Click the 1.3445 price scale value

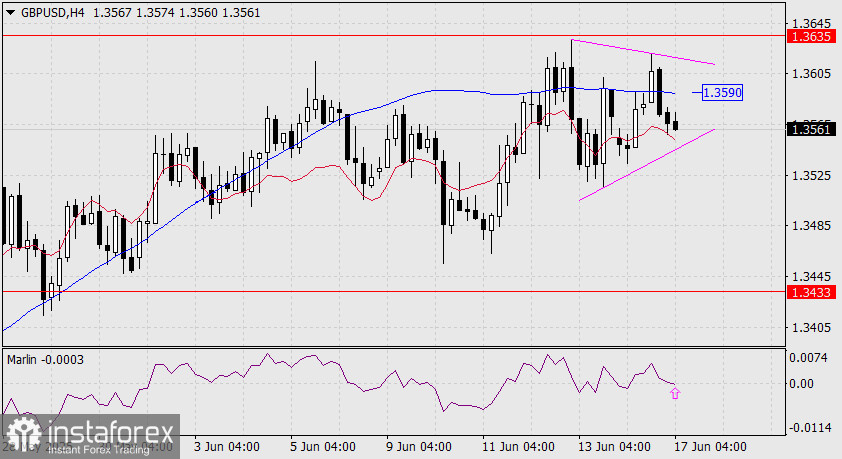tap(811, 276)
